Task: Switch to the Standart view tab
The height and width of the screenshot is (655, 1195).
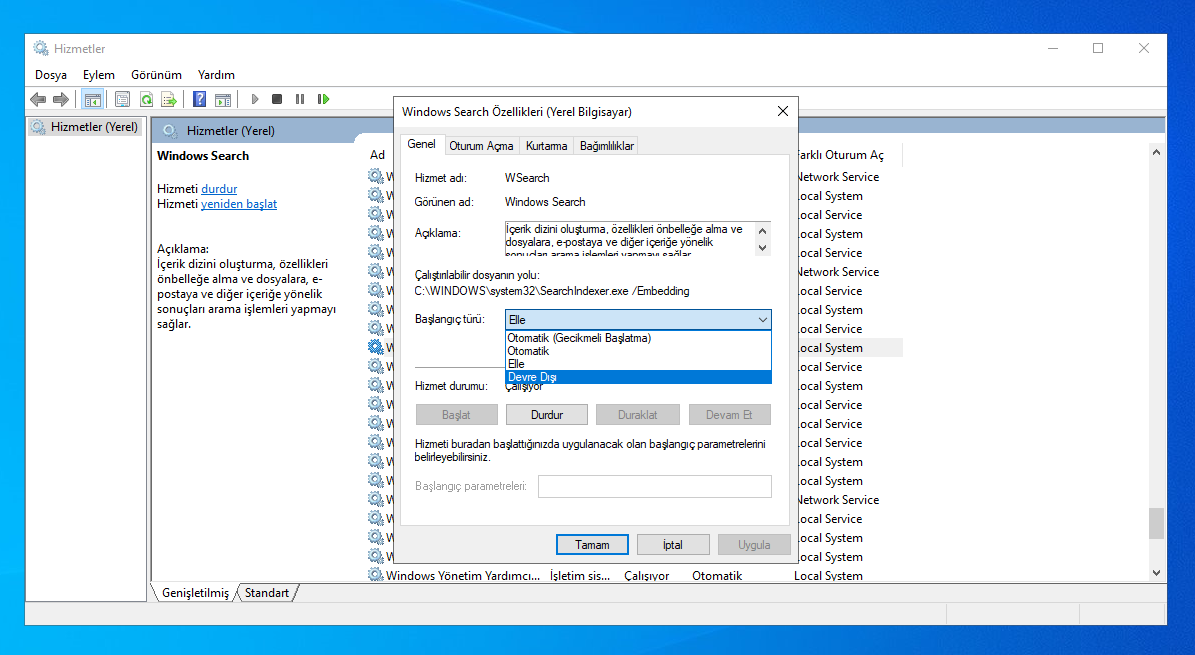Action: pyautogui.click(x=267, y=592)
